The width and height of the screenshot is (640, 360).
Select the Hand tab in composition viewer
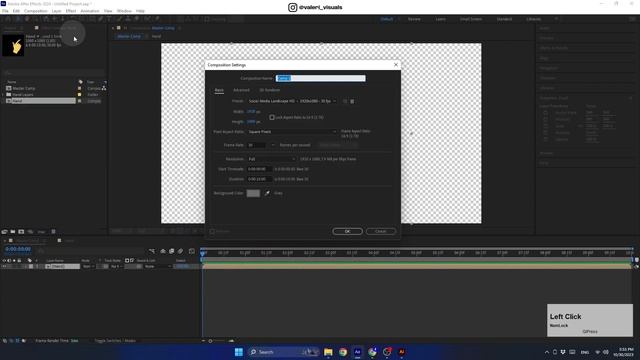tap(156, 36)
